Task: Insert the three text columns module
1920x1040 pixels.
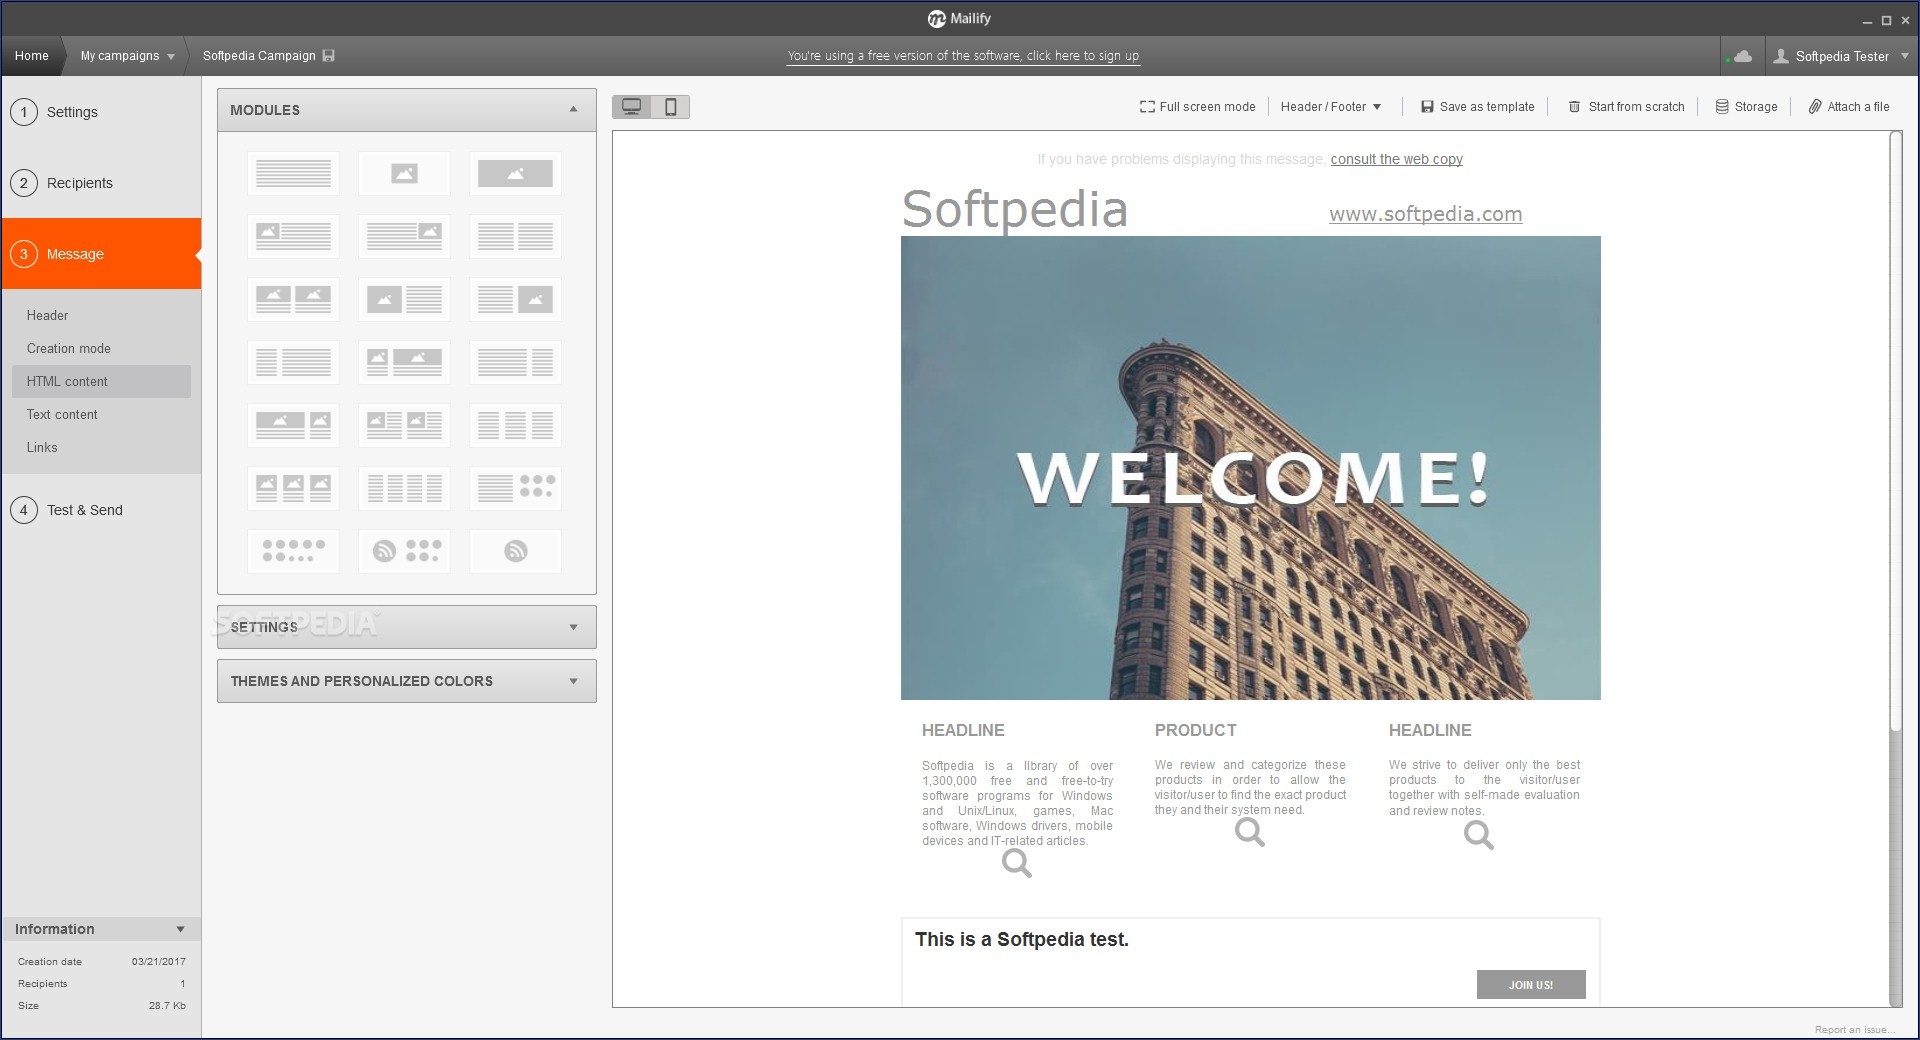Action: tap(515, 425)
